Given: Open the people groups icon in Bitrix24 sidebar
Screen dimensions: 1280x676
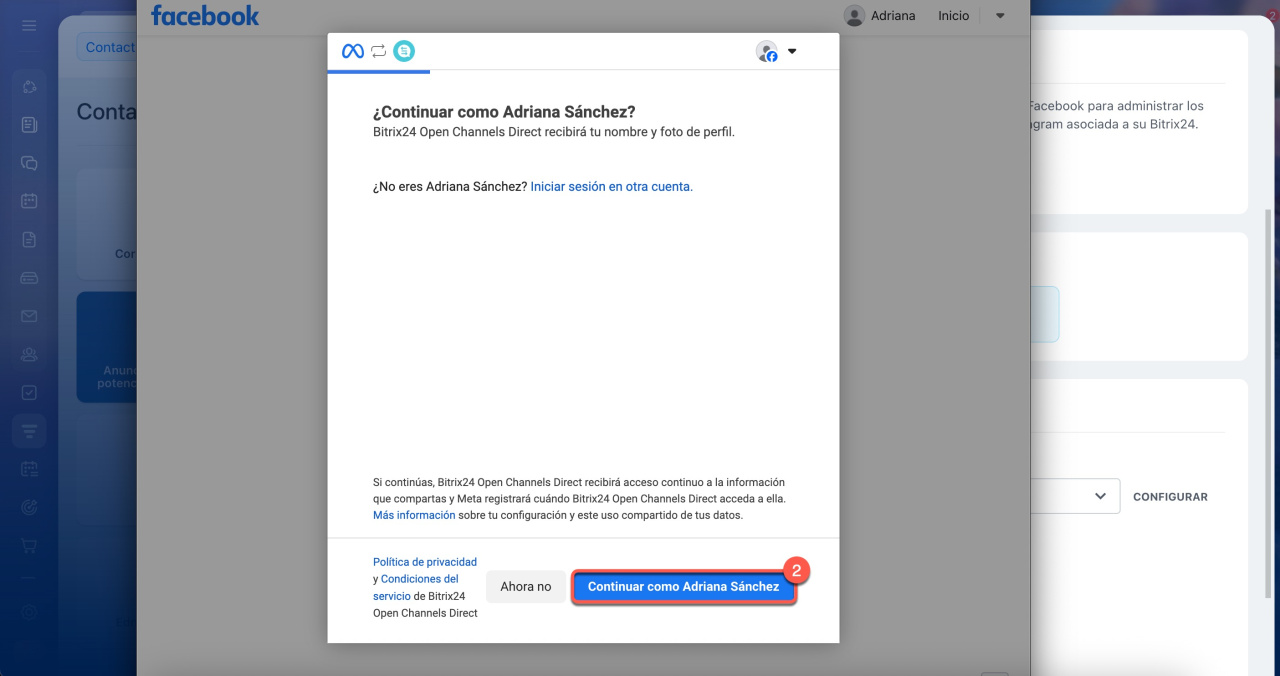Looking at the screenshot, I should (x=29, y=354).
